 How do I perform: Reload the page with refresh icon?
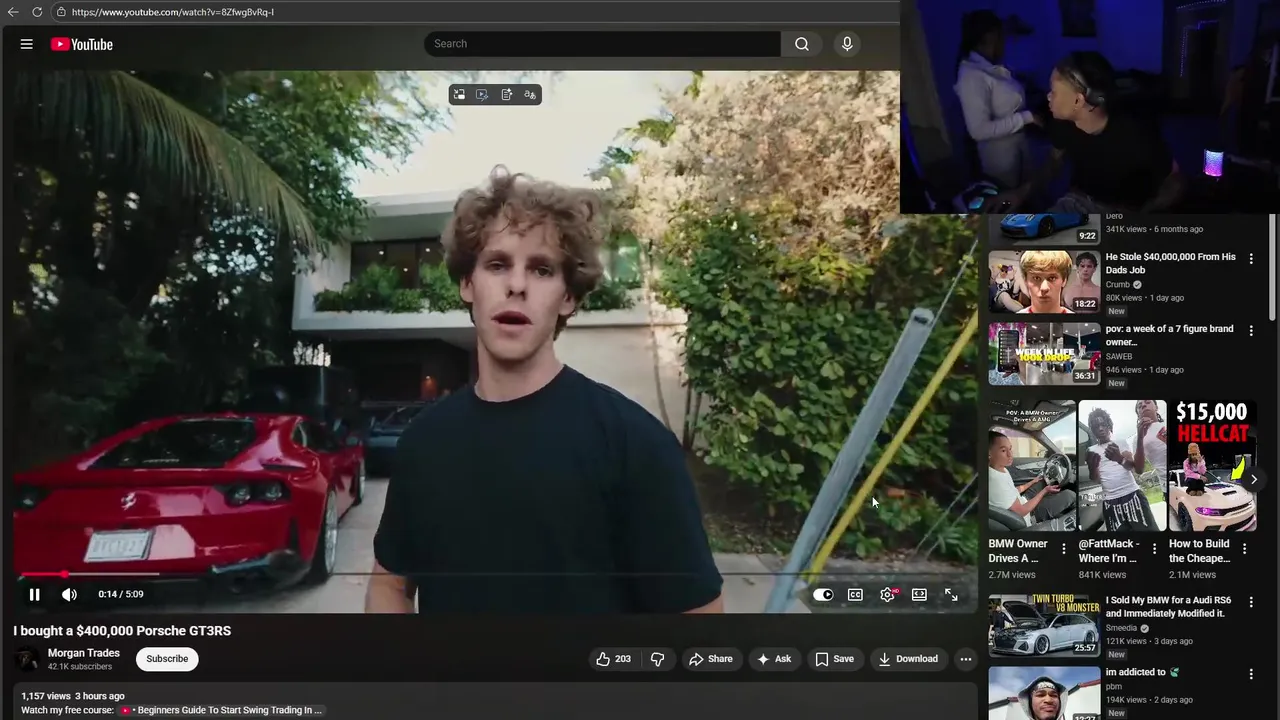37,12
